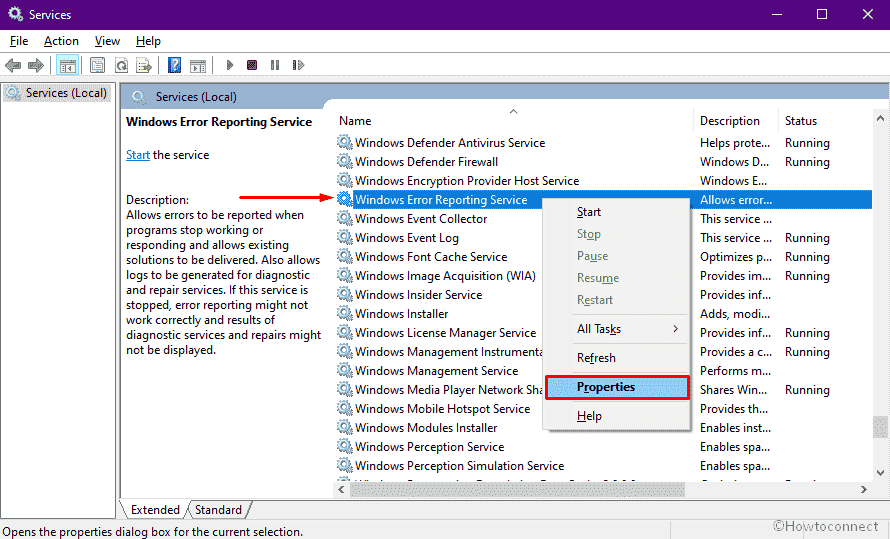Screen dimensions: 890x539
Task: Click the Stop Service square icon
Action: (x=252, y=65)
